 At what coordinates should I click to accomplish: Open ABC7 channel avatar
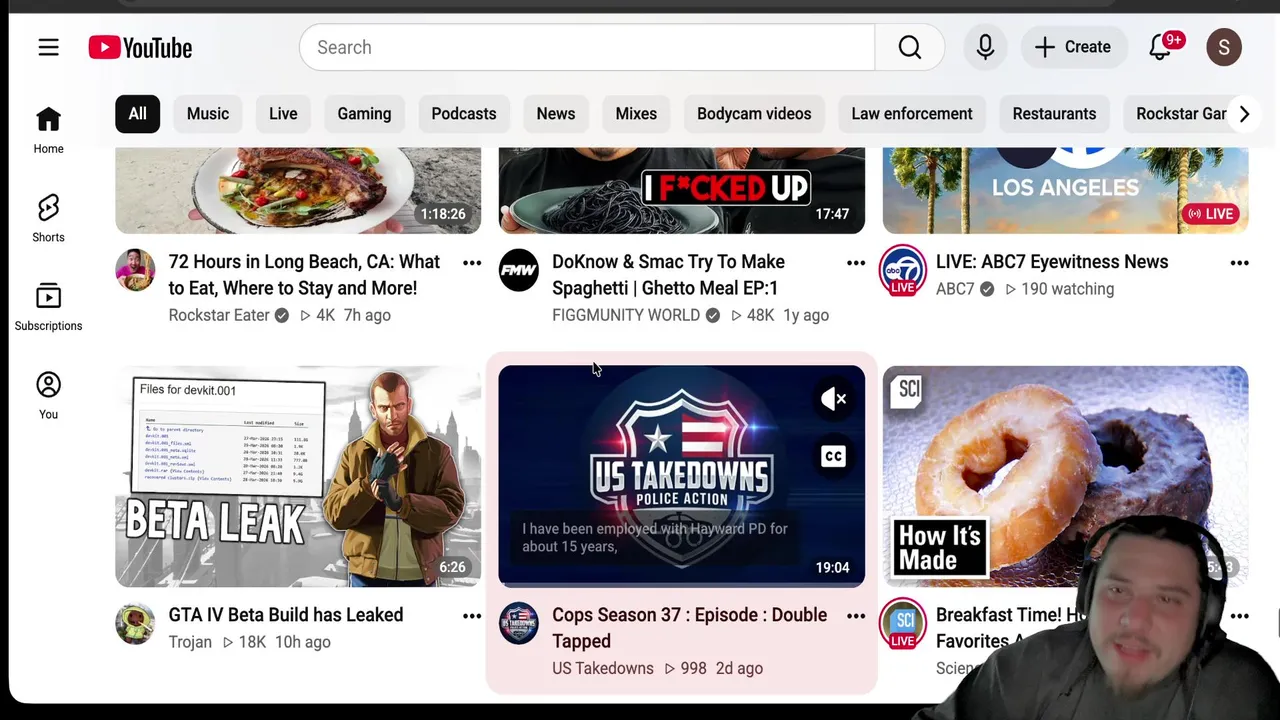click(x=903, y=270)
